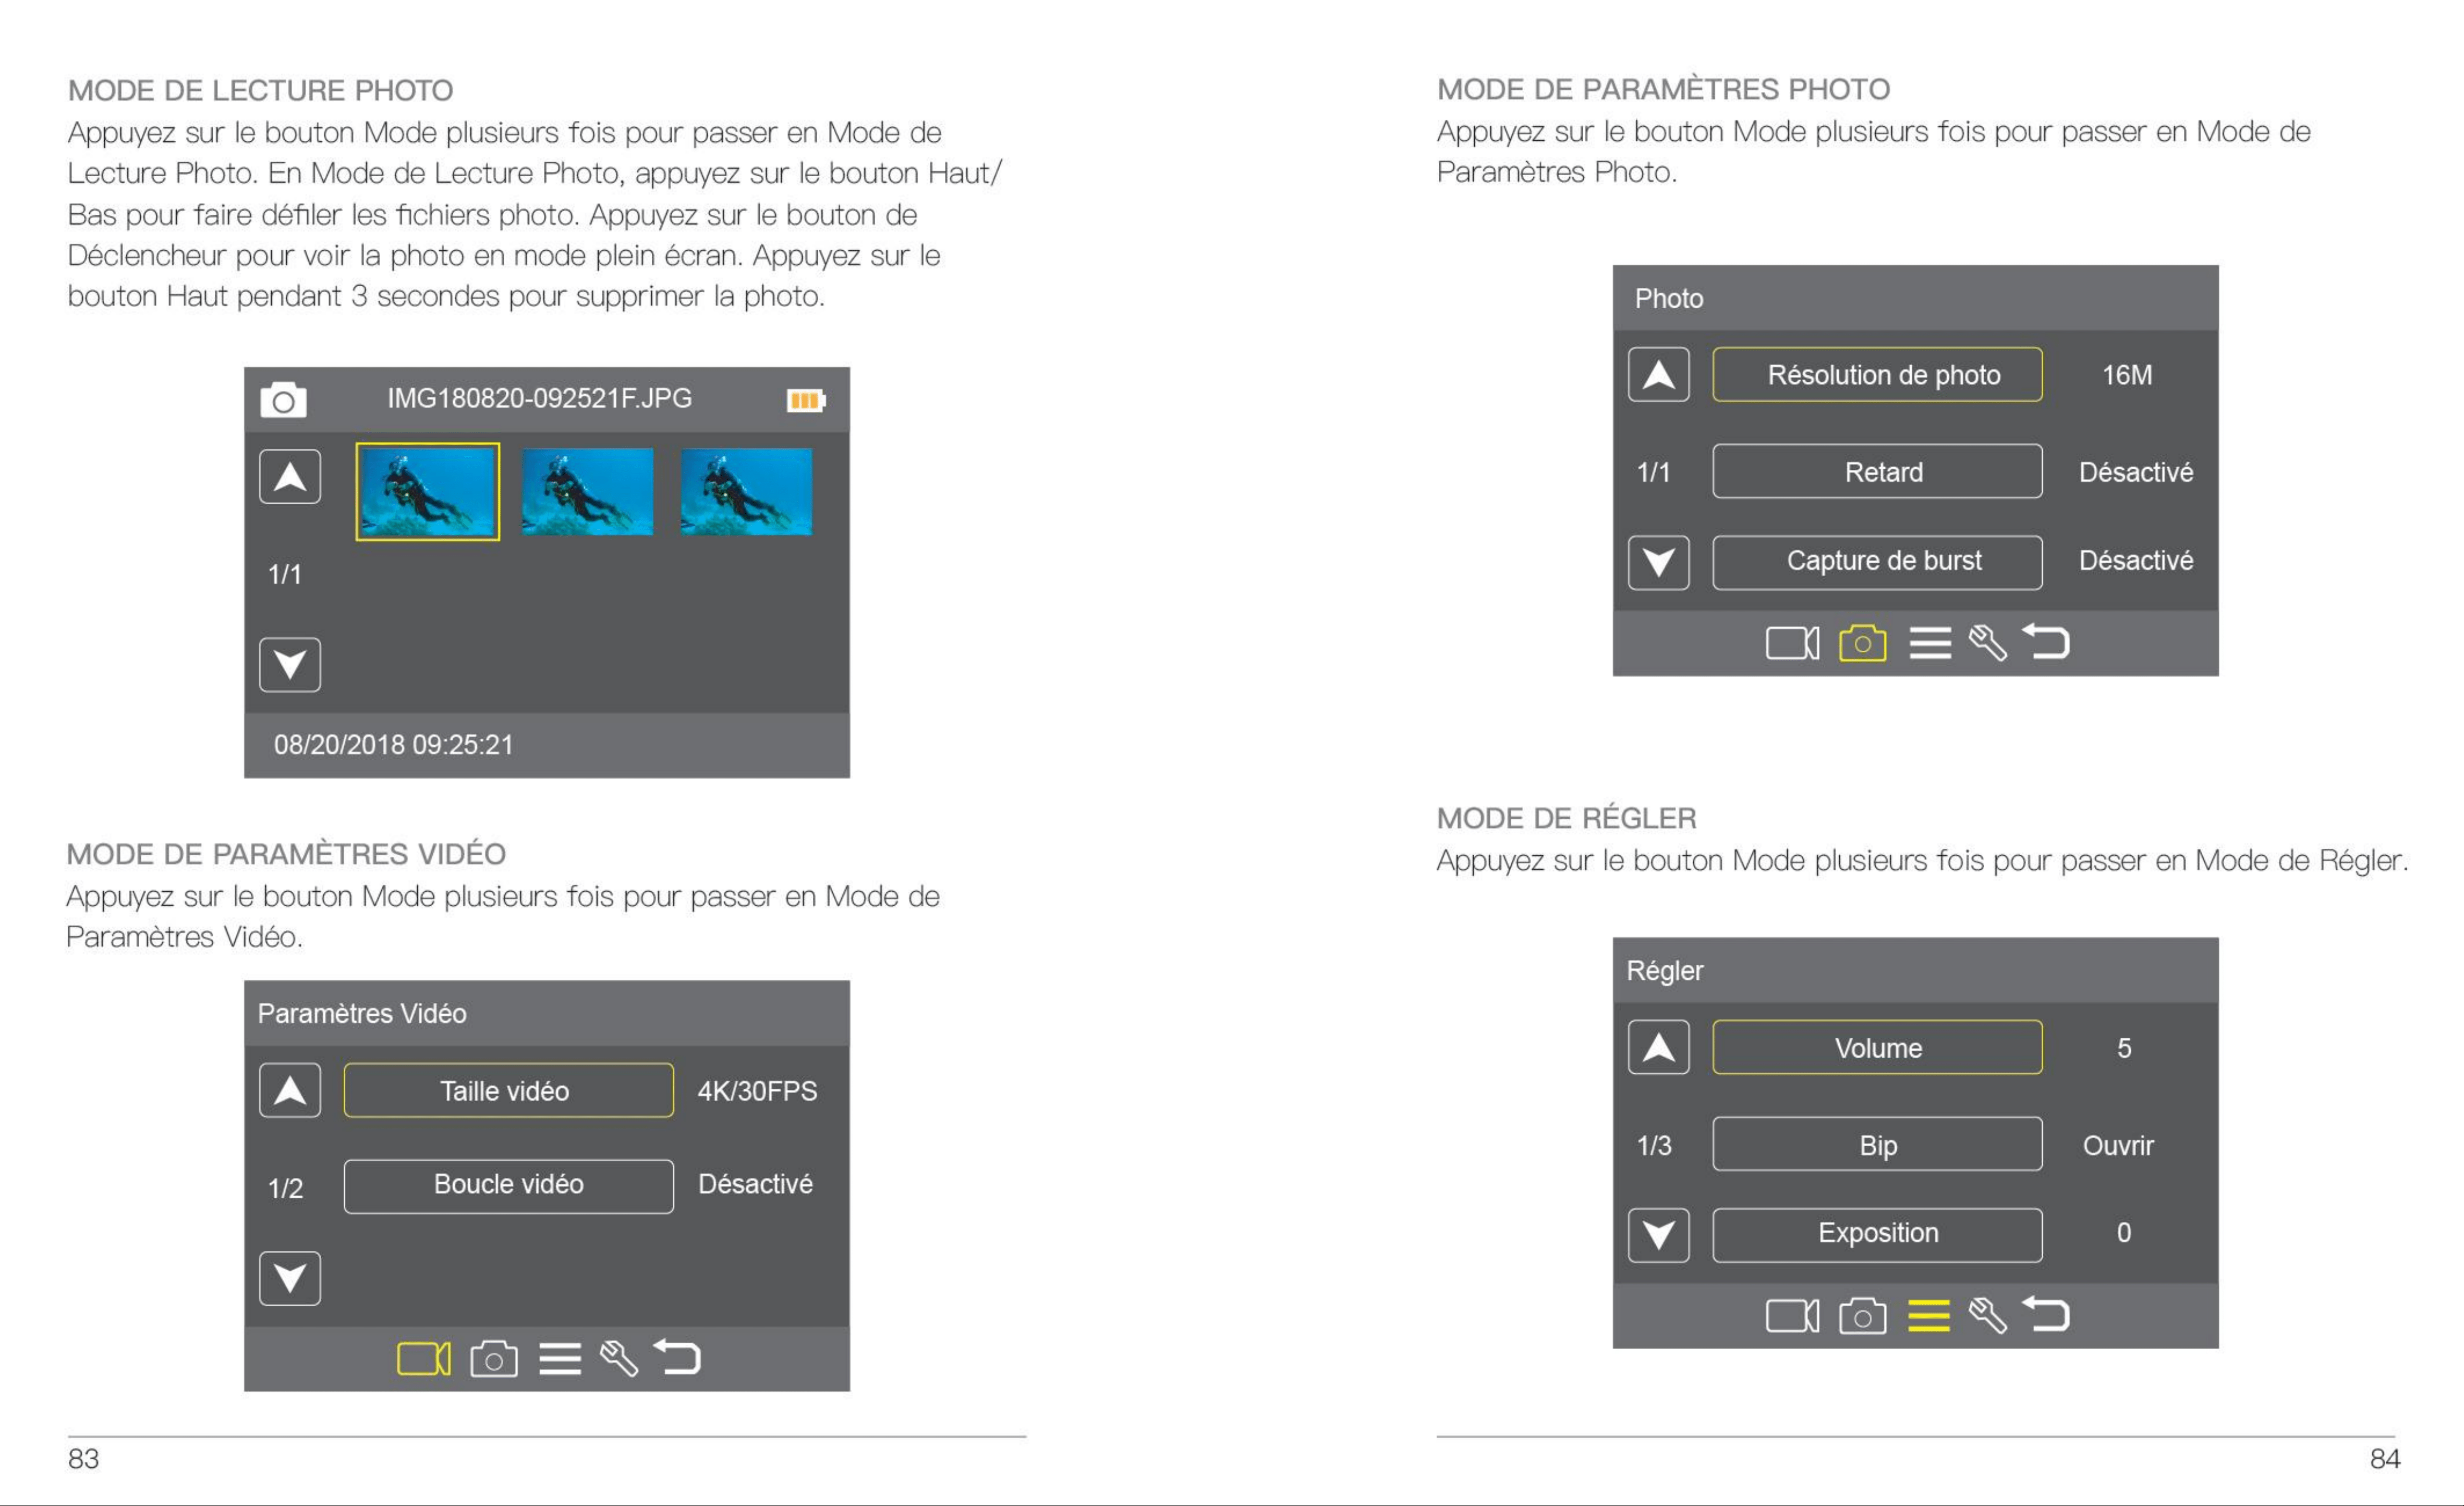Viewport: 2464px width, 1506px height.
Task: Click the up arrow in the Régler screen
Action: click(x=1659, y=1048)
